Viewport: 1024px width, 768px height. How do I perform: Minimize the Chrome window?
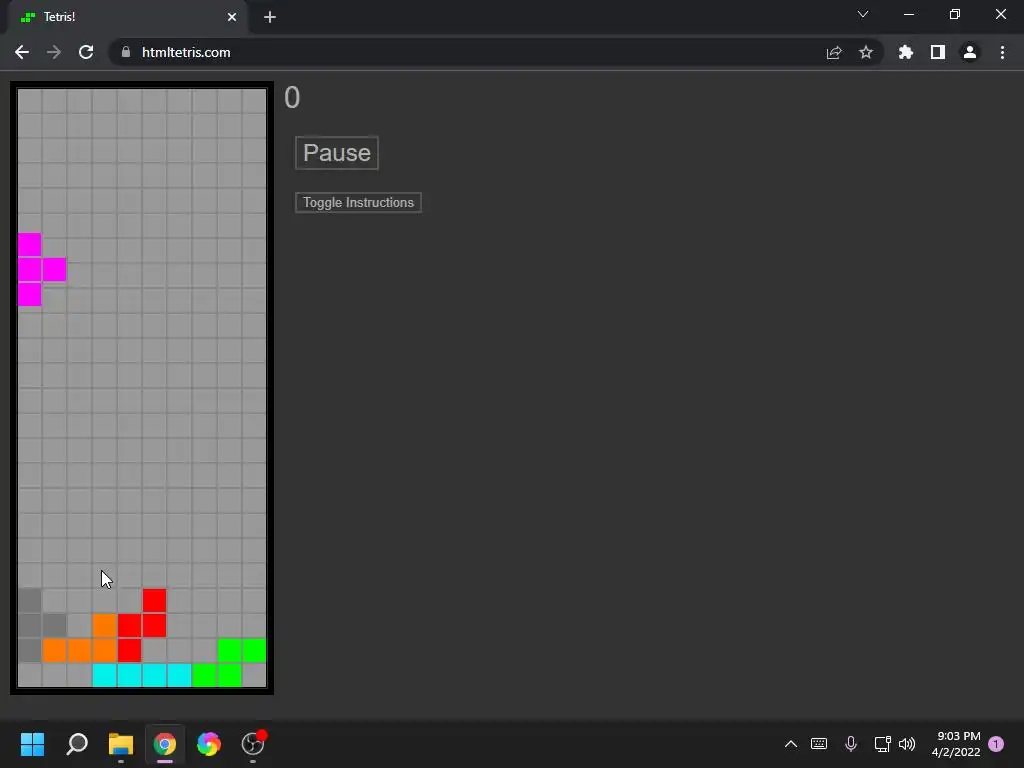pos(908,14)
